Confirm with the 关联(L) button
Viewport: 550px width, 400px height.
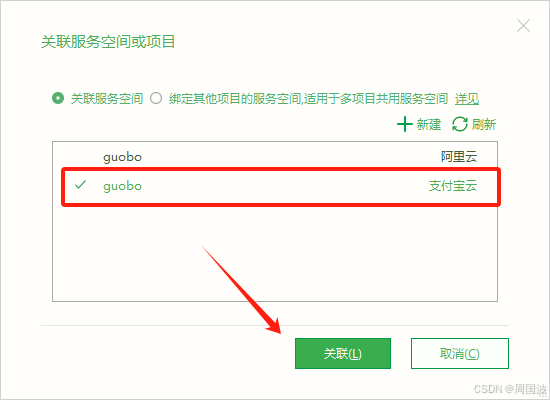point(343,353)
